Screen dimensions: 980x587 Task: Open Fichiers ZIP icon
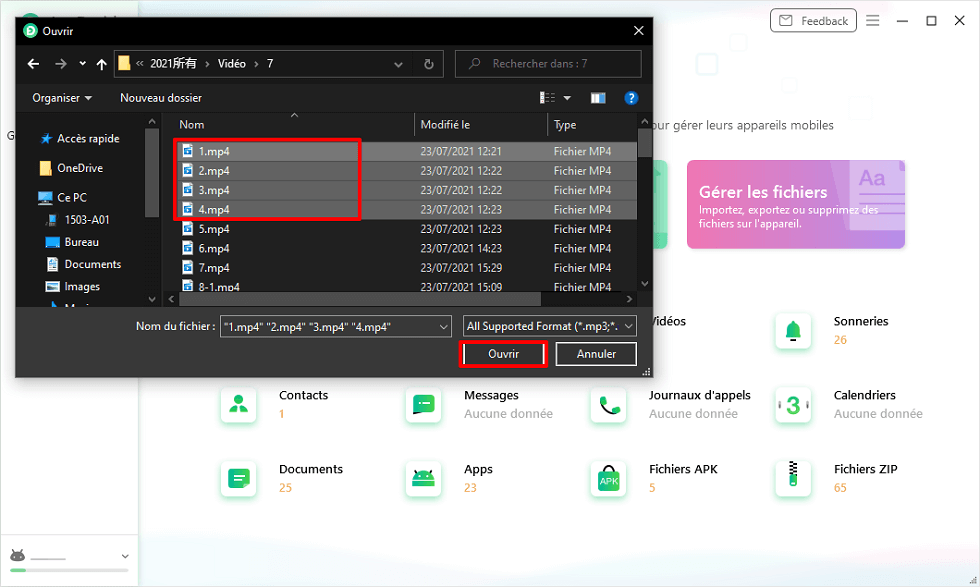(793, 479)
